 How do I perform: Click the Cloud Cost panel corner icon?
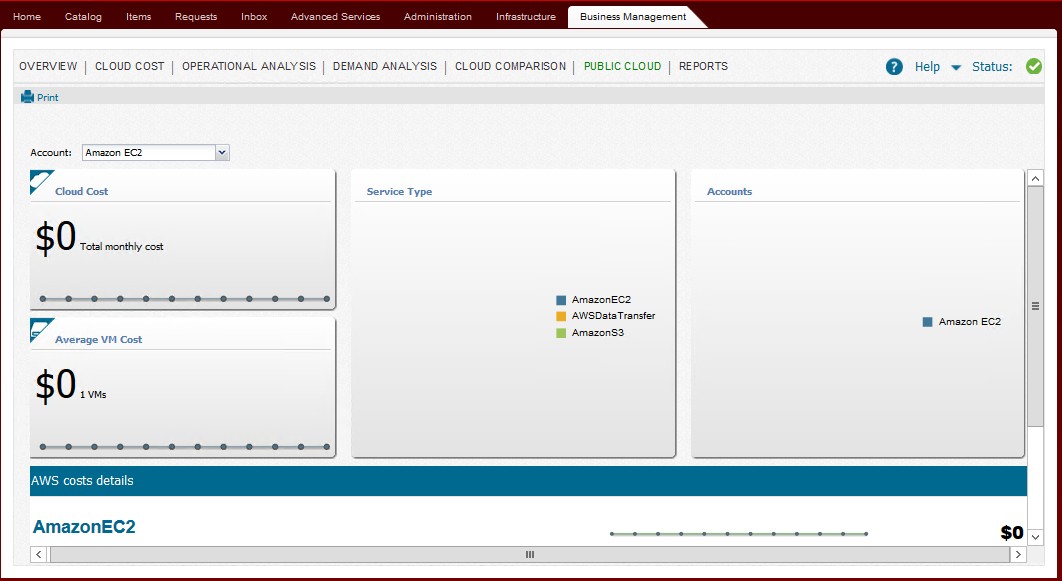[40, 181]
